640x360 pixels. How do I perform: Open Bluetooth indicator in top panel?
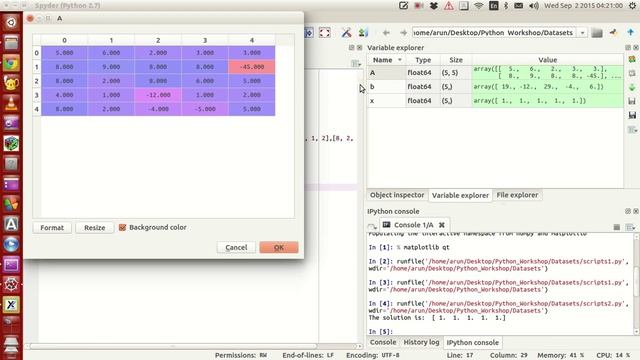506,6
